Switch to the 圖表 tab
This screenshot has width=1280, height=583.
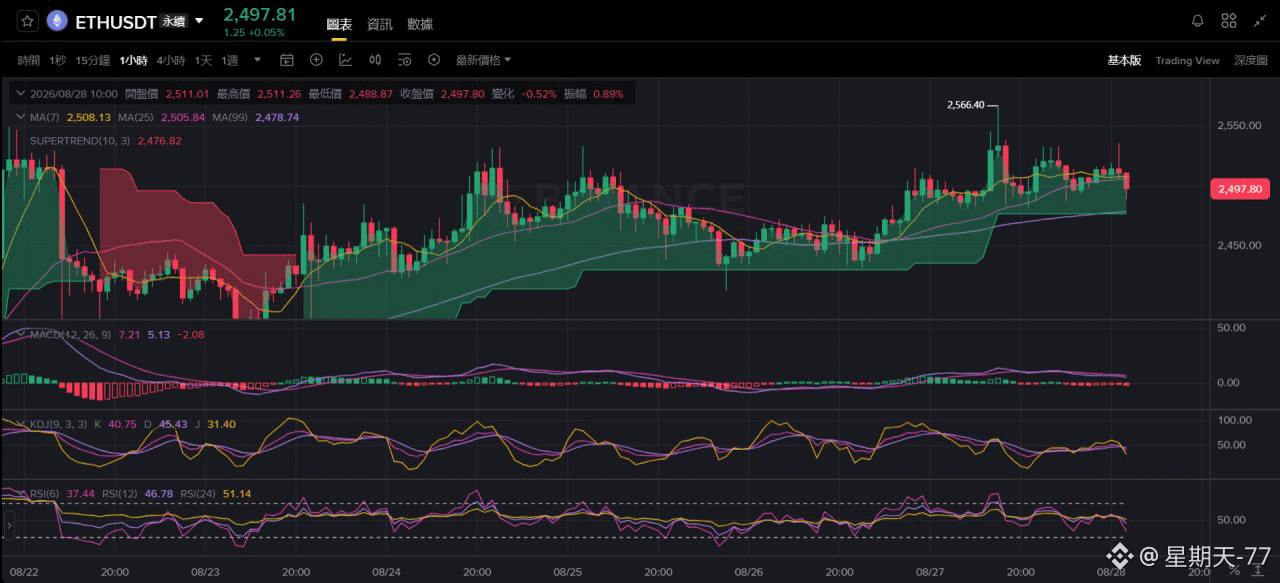pos(339,23)
